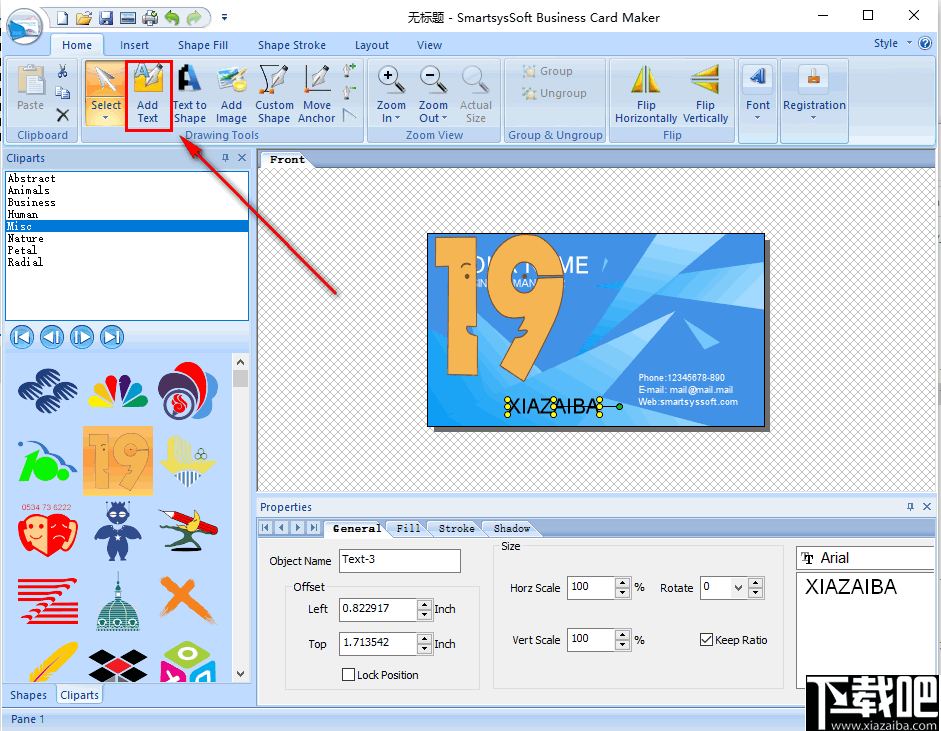Click Ungroup in Group & Ungroup section

tap(554, 93)
